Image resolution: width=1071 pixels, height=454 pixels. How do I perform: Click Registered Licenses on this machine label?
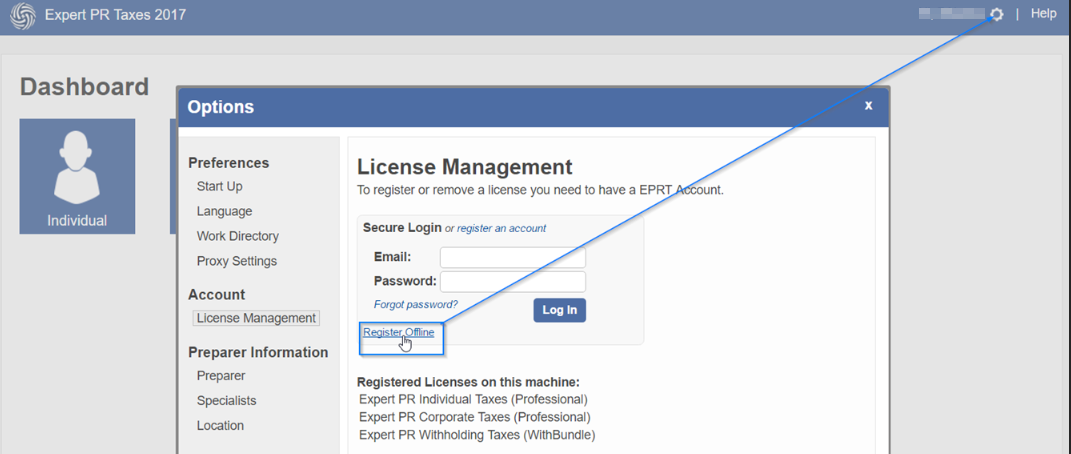469,382
